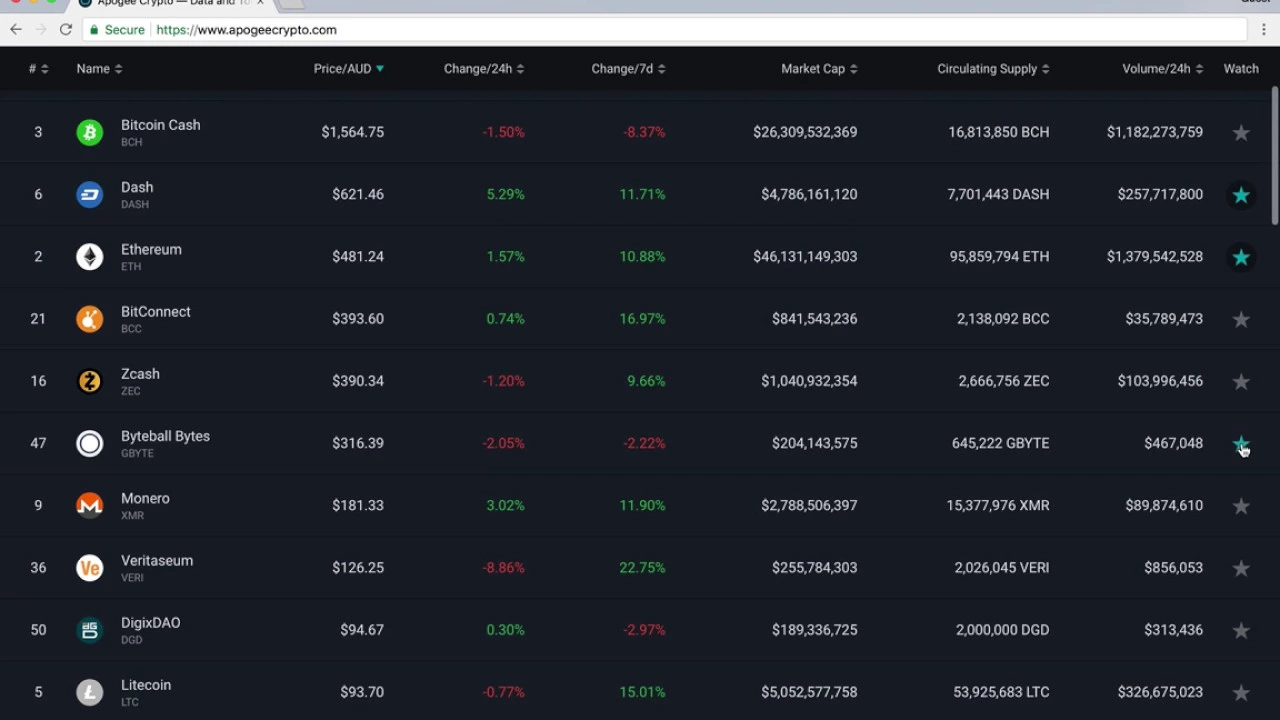The width and height of the screenshot is (1280, 720).
Task: Click Dash 24h change 5.29%
Action: point(505,195)
